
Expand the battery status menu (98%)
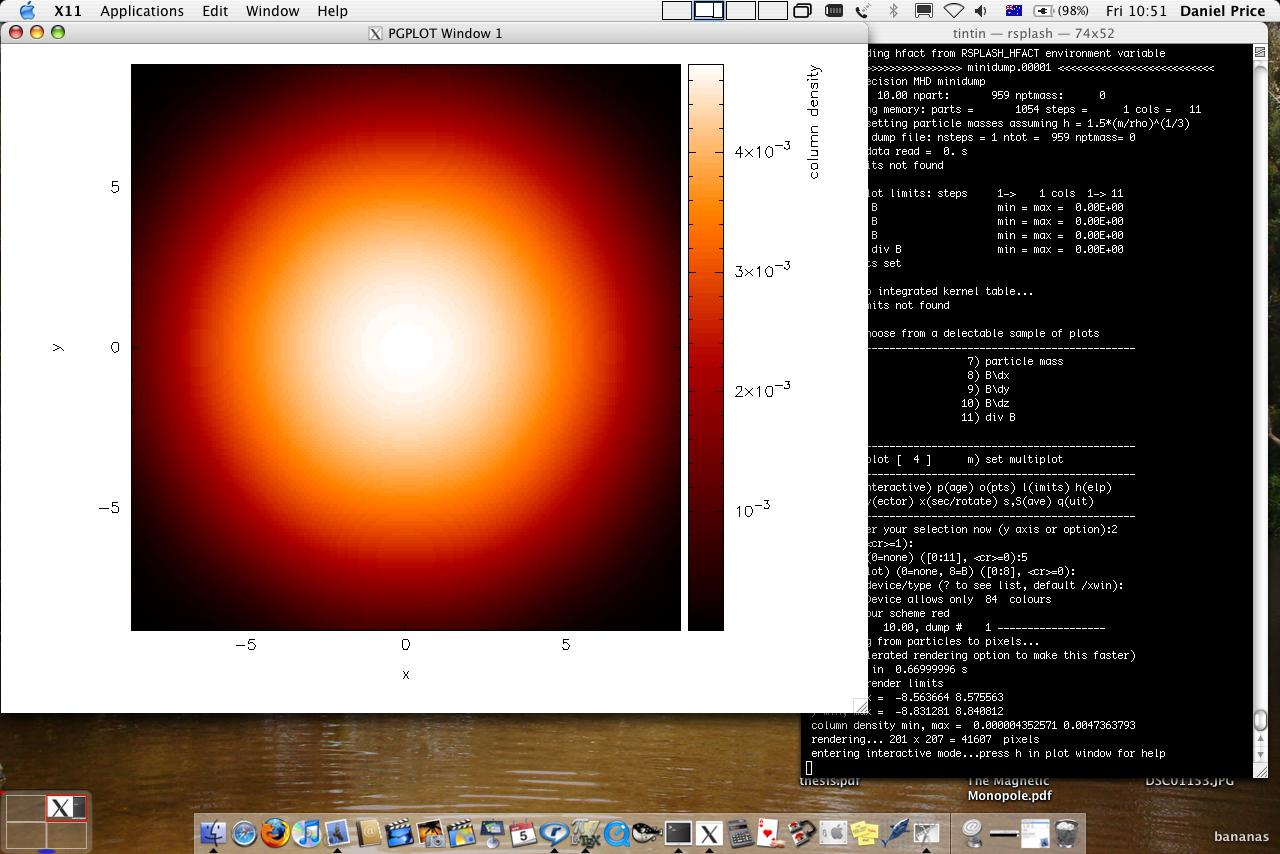[1061, 11]
